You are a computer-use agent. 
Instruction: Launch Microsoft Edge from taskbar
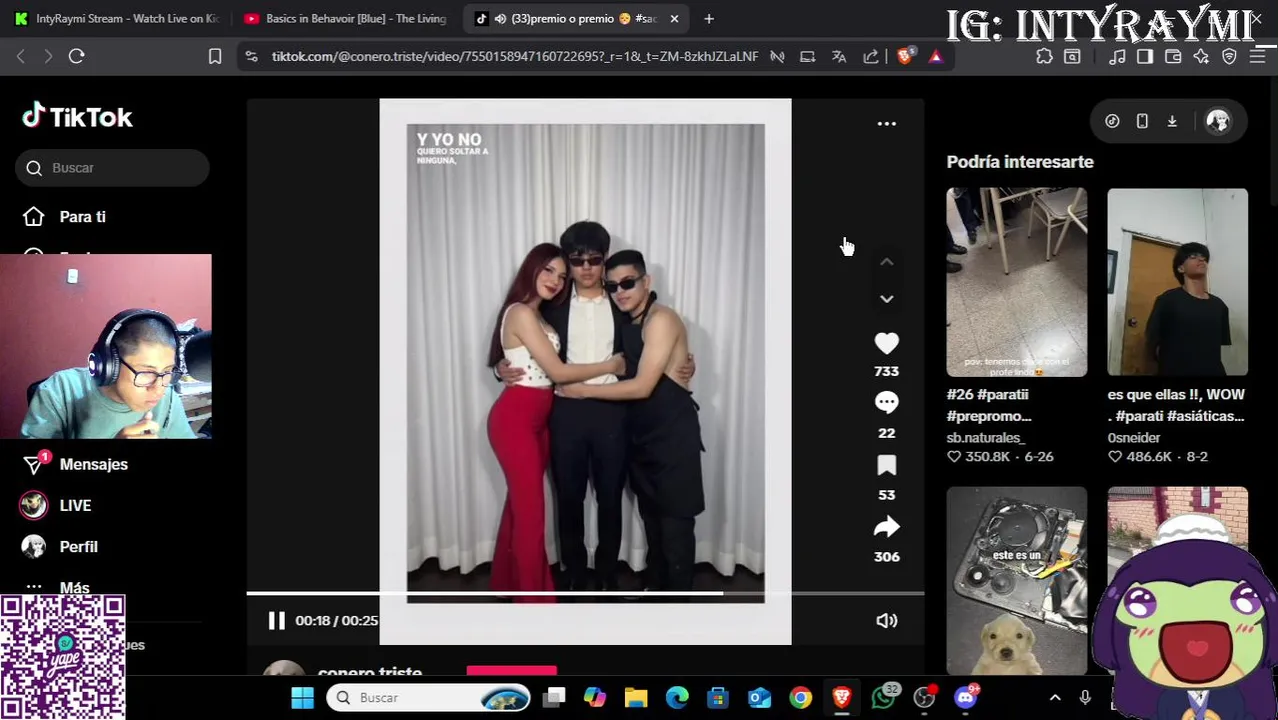tap(677, 698)
